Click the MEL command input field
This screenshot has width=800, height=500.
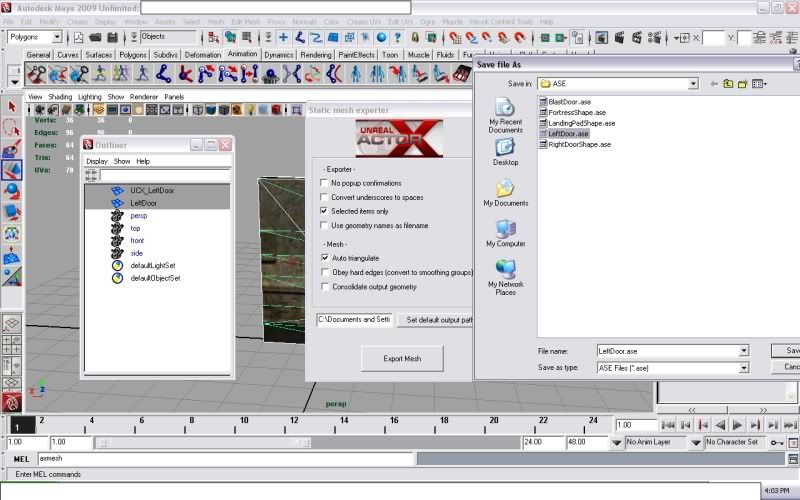[x=226, y=459]
